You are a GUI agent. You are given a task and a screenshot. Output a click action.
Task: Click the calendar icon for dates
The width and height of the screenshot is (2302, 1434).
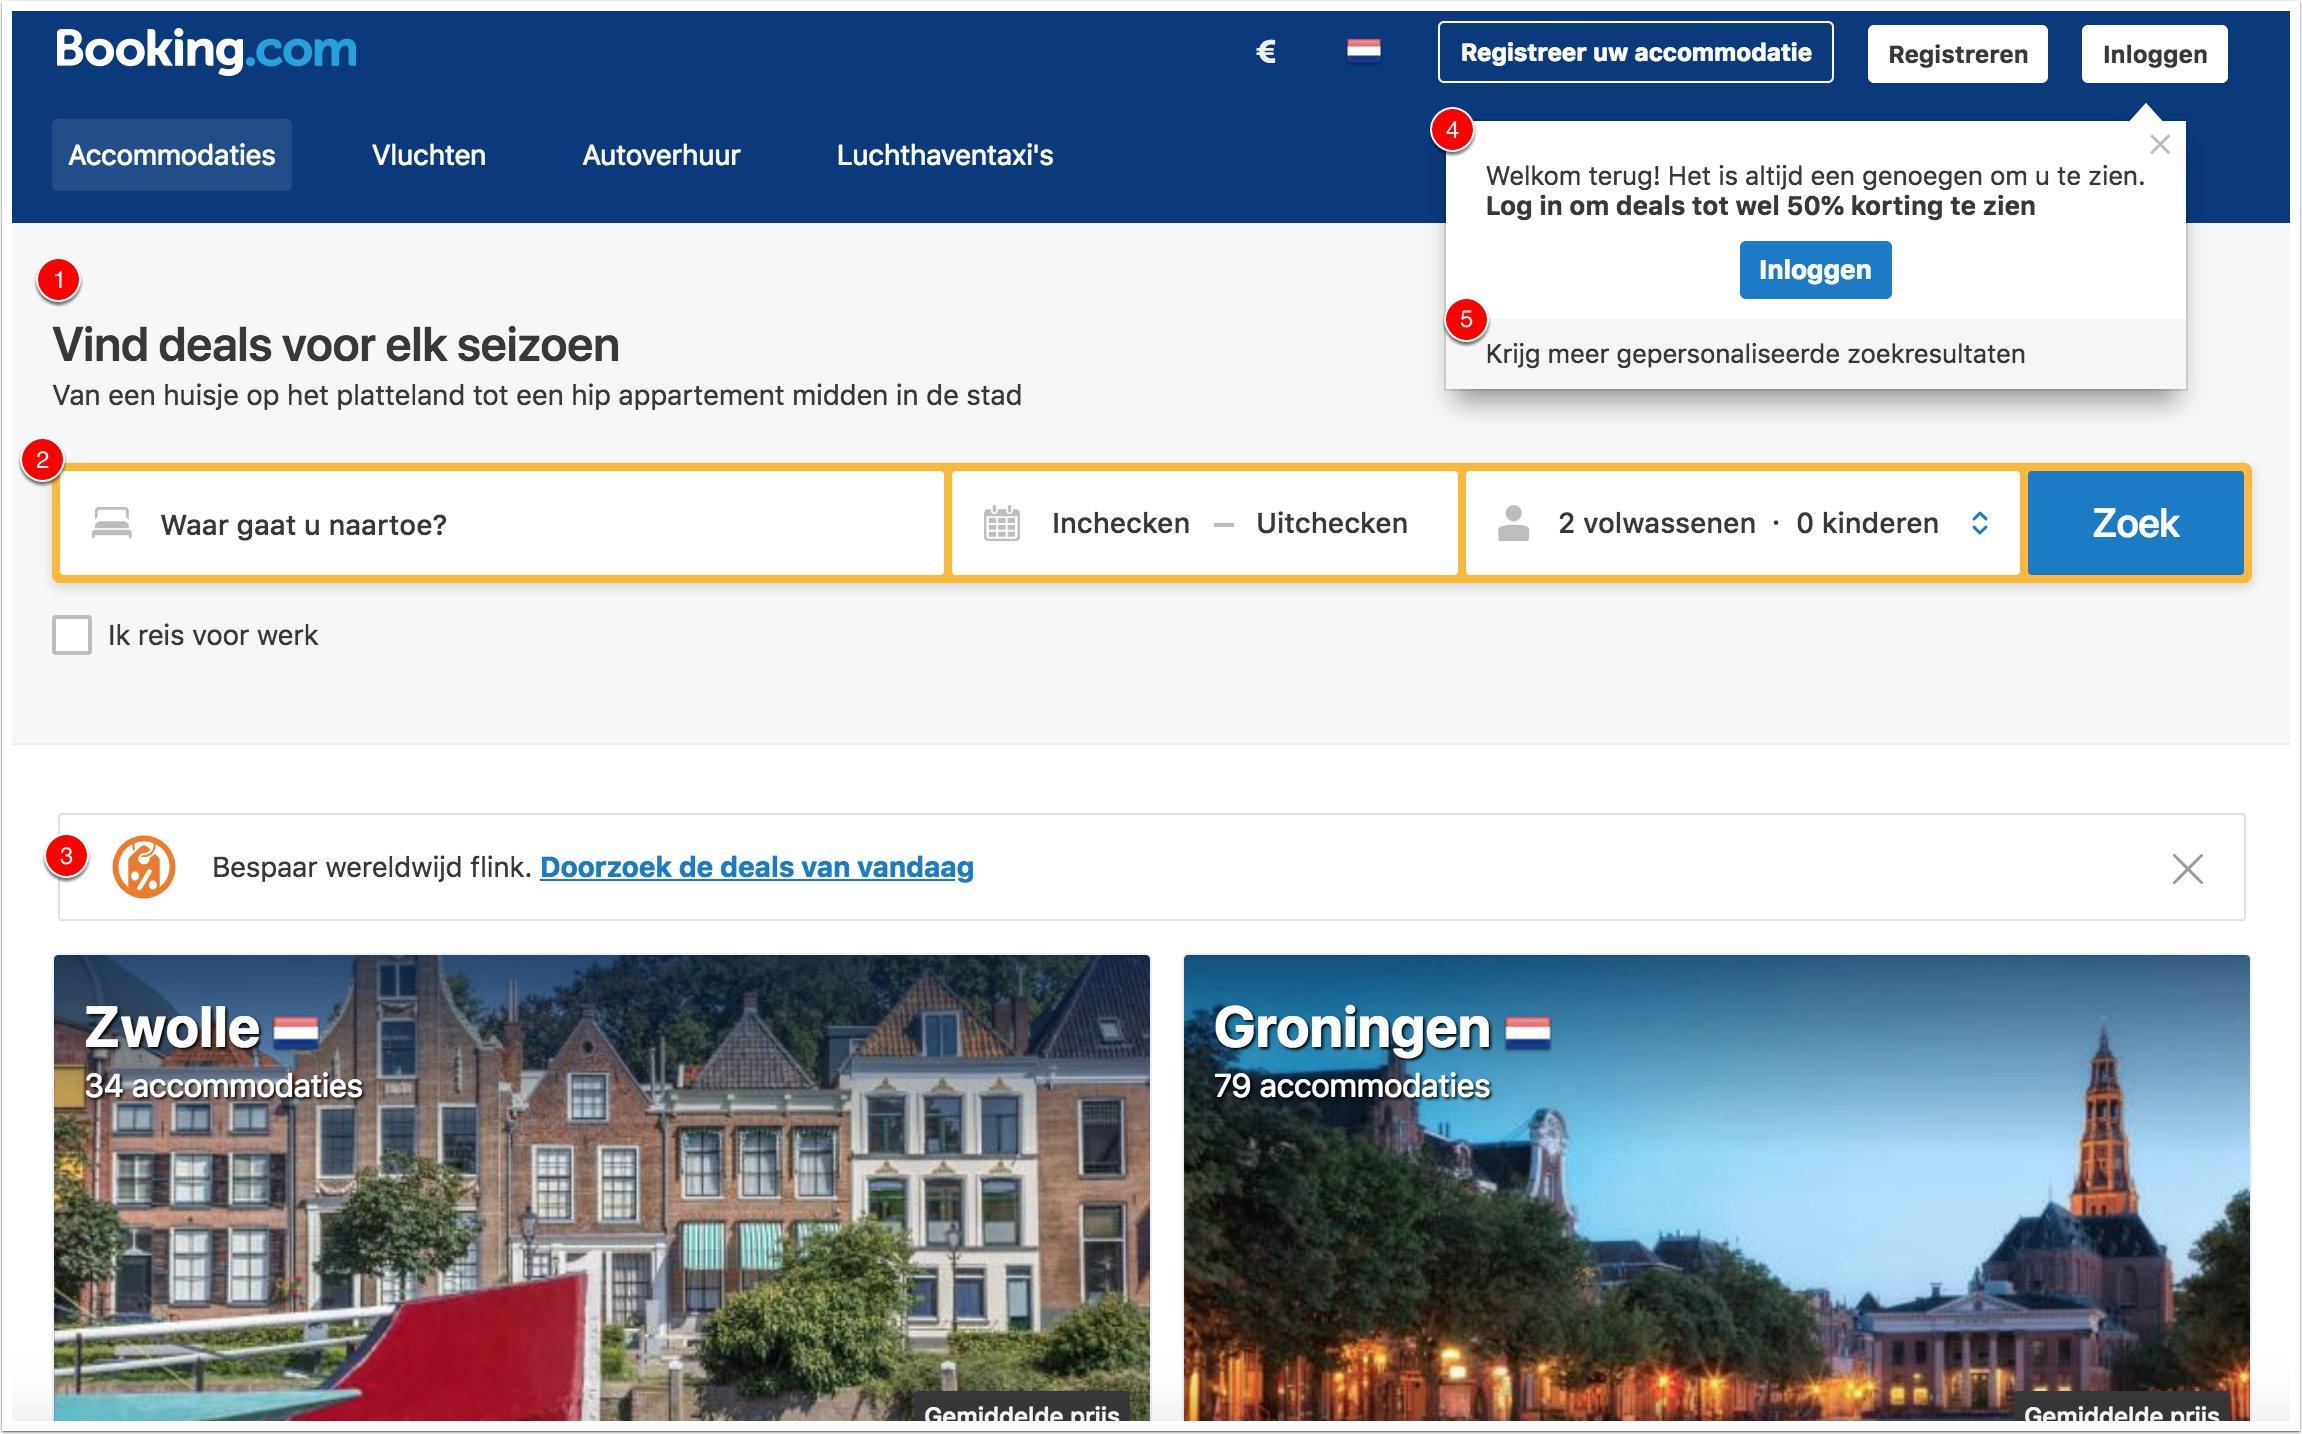pos(1001,523)
